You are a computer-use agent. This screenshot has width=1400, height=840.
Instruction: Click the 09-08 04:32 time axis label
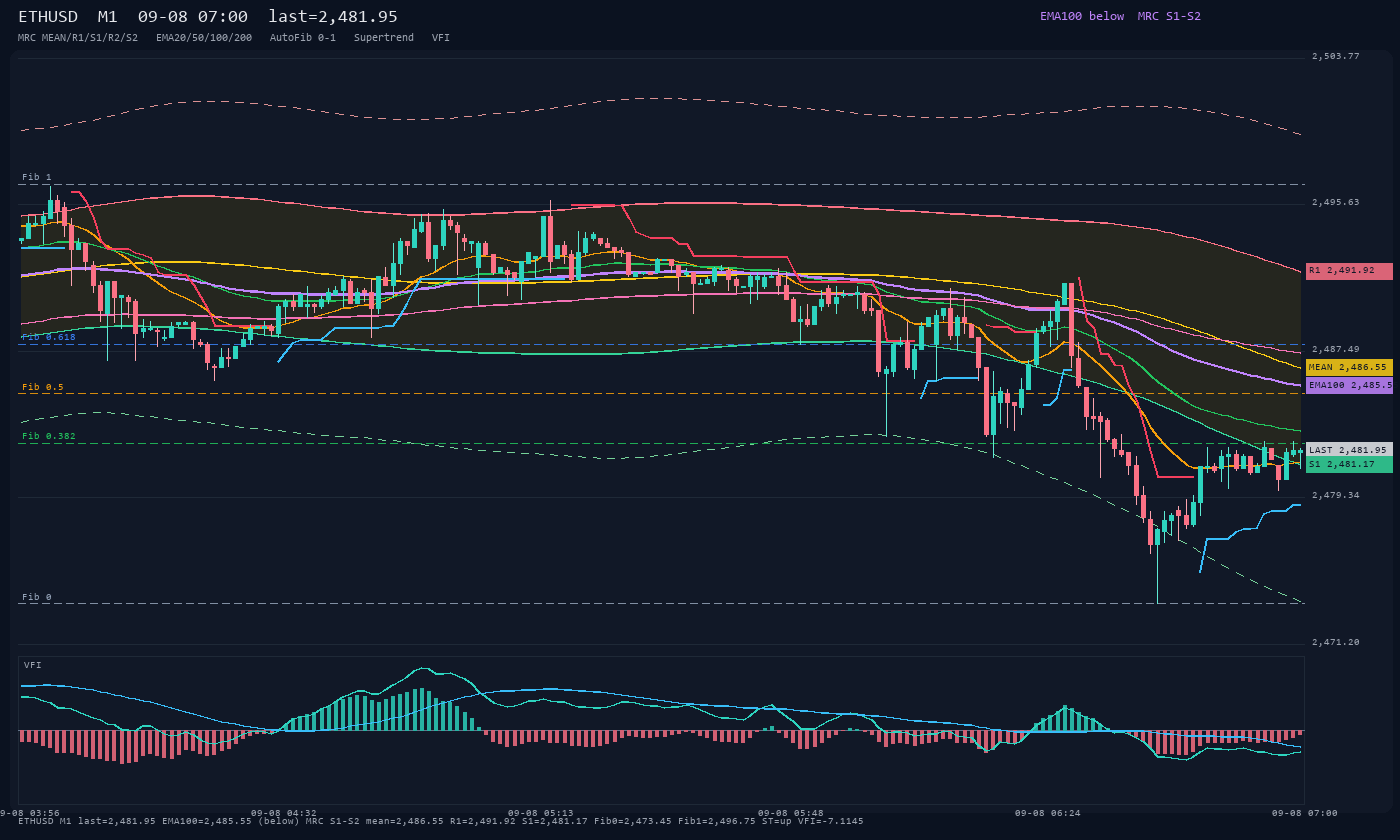click(x=284, y=813)
